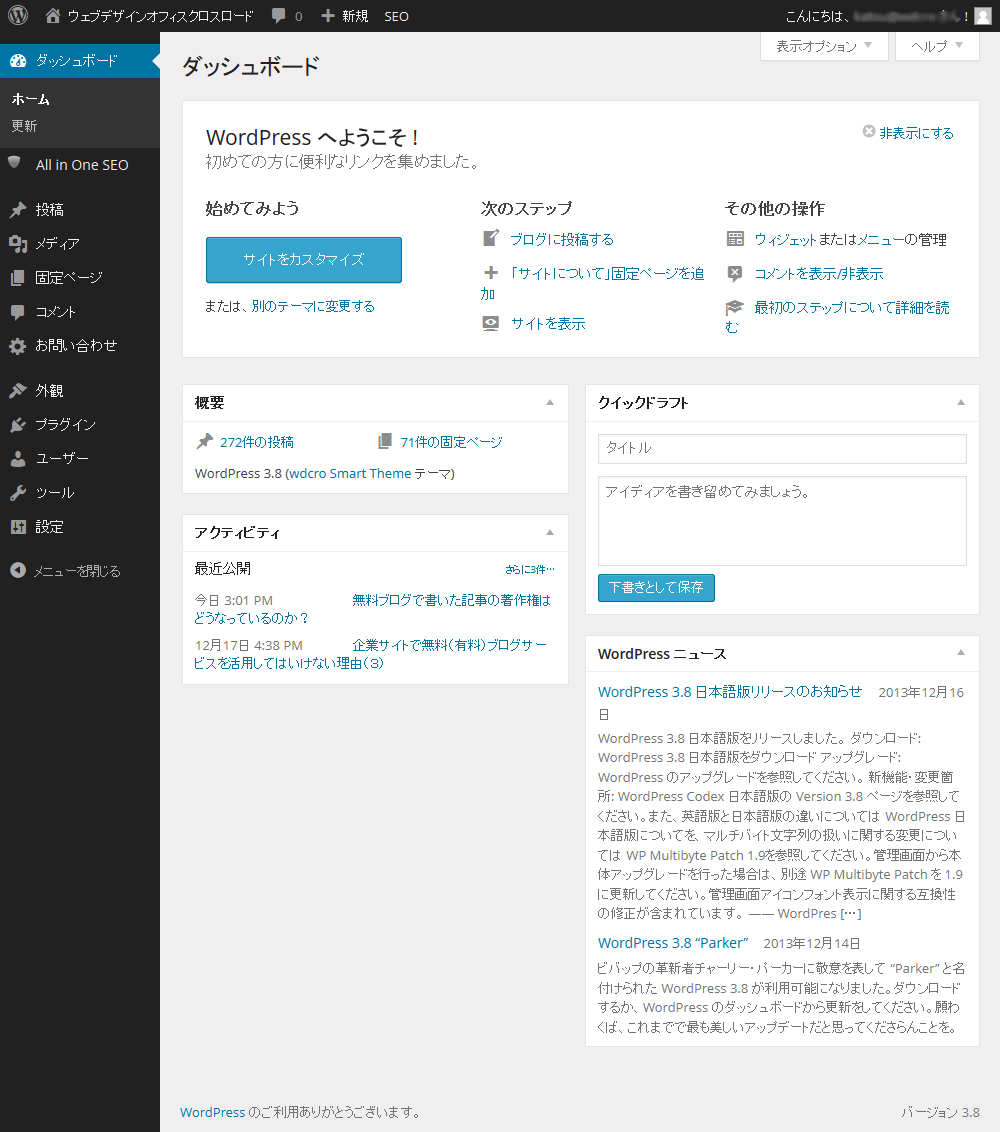Viewport: 1000px width, 1132px height.
Task: Click the plus icon for 新規
Action: pyautogui.click(x=328, y=15)
